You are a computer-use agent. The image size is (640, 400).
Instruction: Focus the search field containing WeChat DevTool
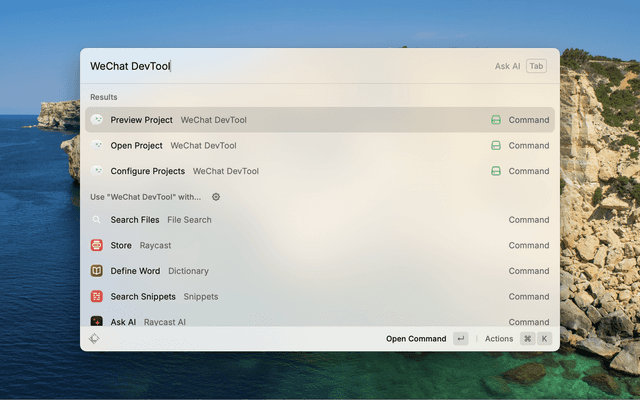tap(280, 66)
